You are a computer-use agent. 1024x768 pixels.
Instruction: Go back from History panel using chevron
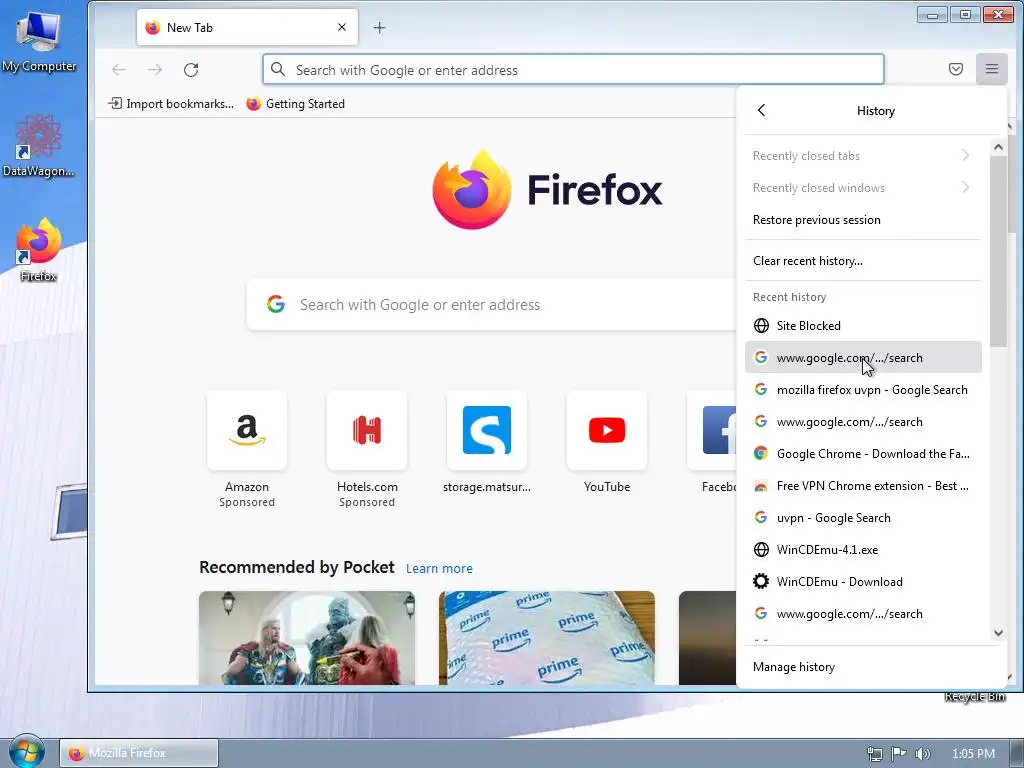pyautogui.click(x=761, y=110)
